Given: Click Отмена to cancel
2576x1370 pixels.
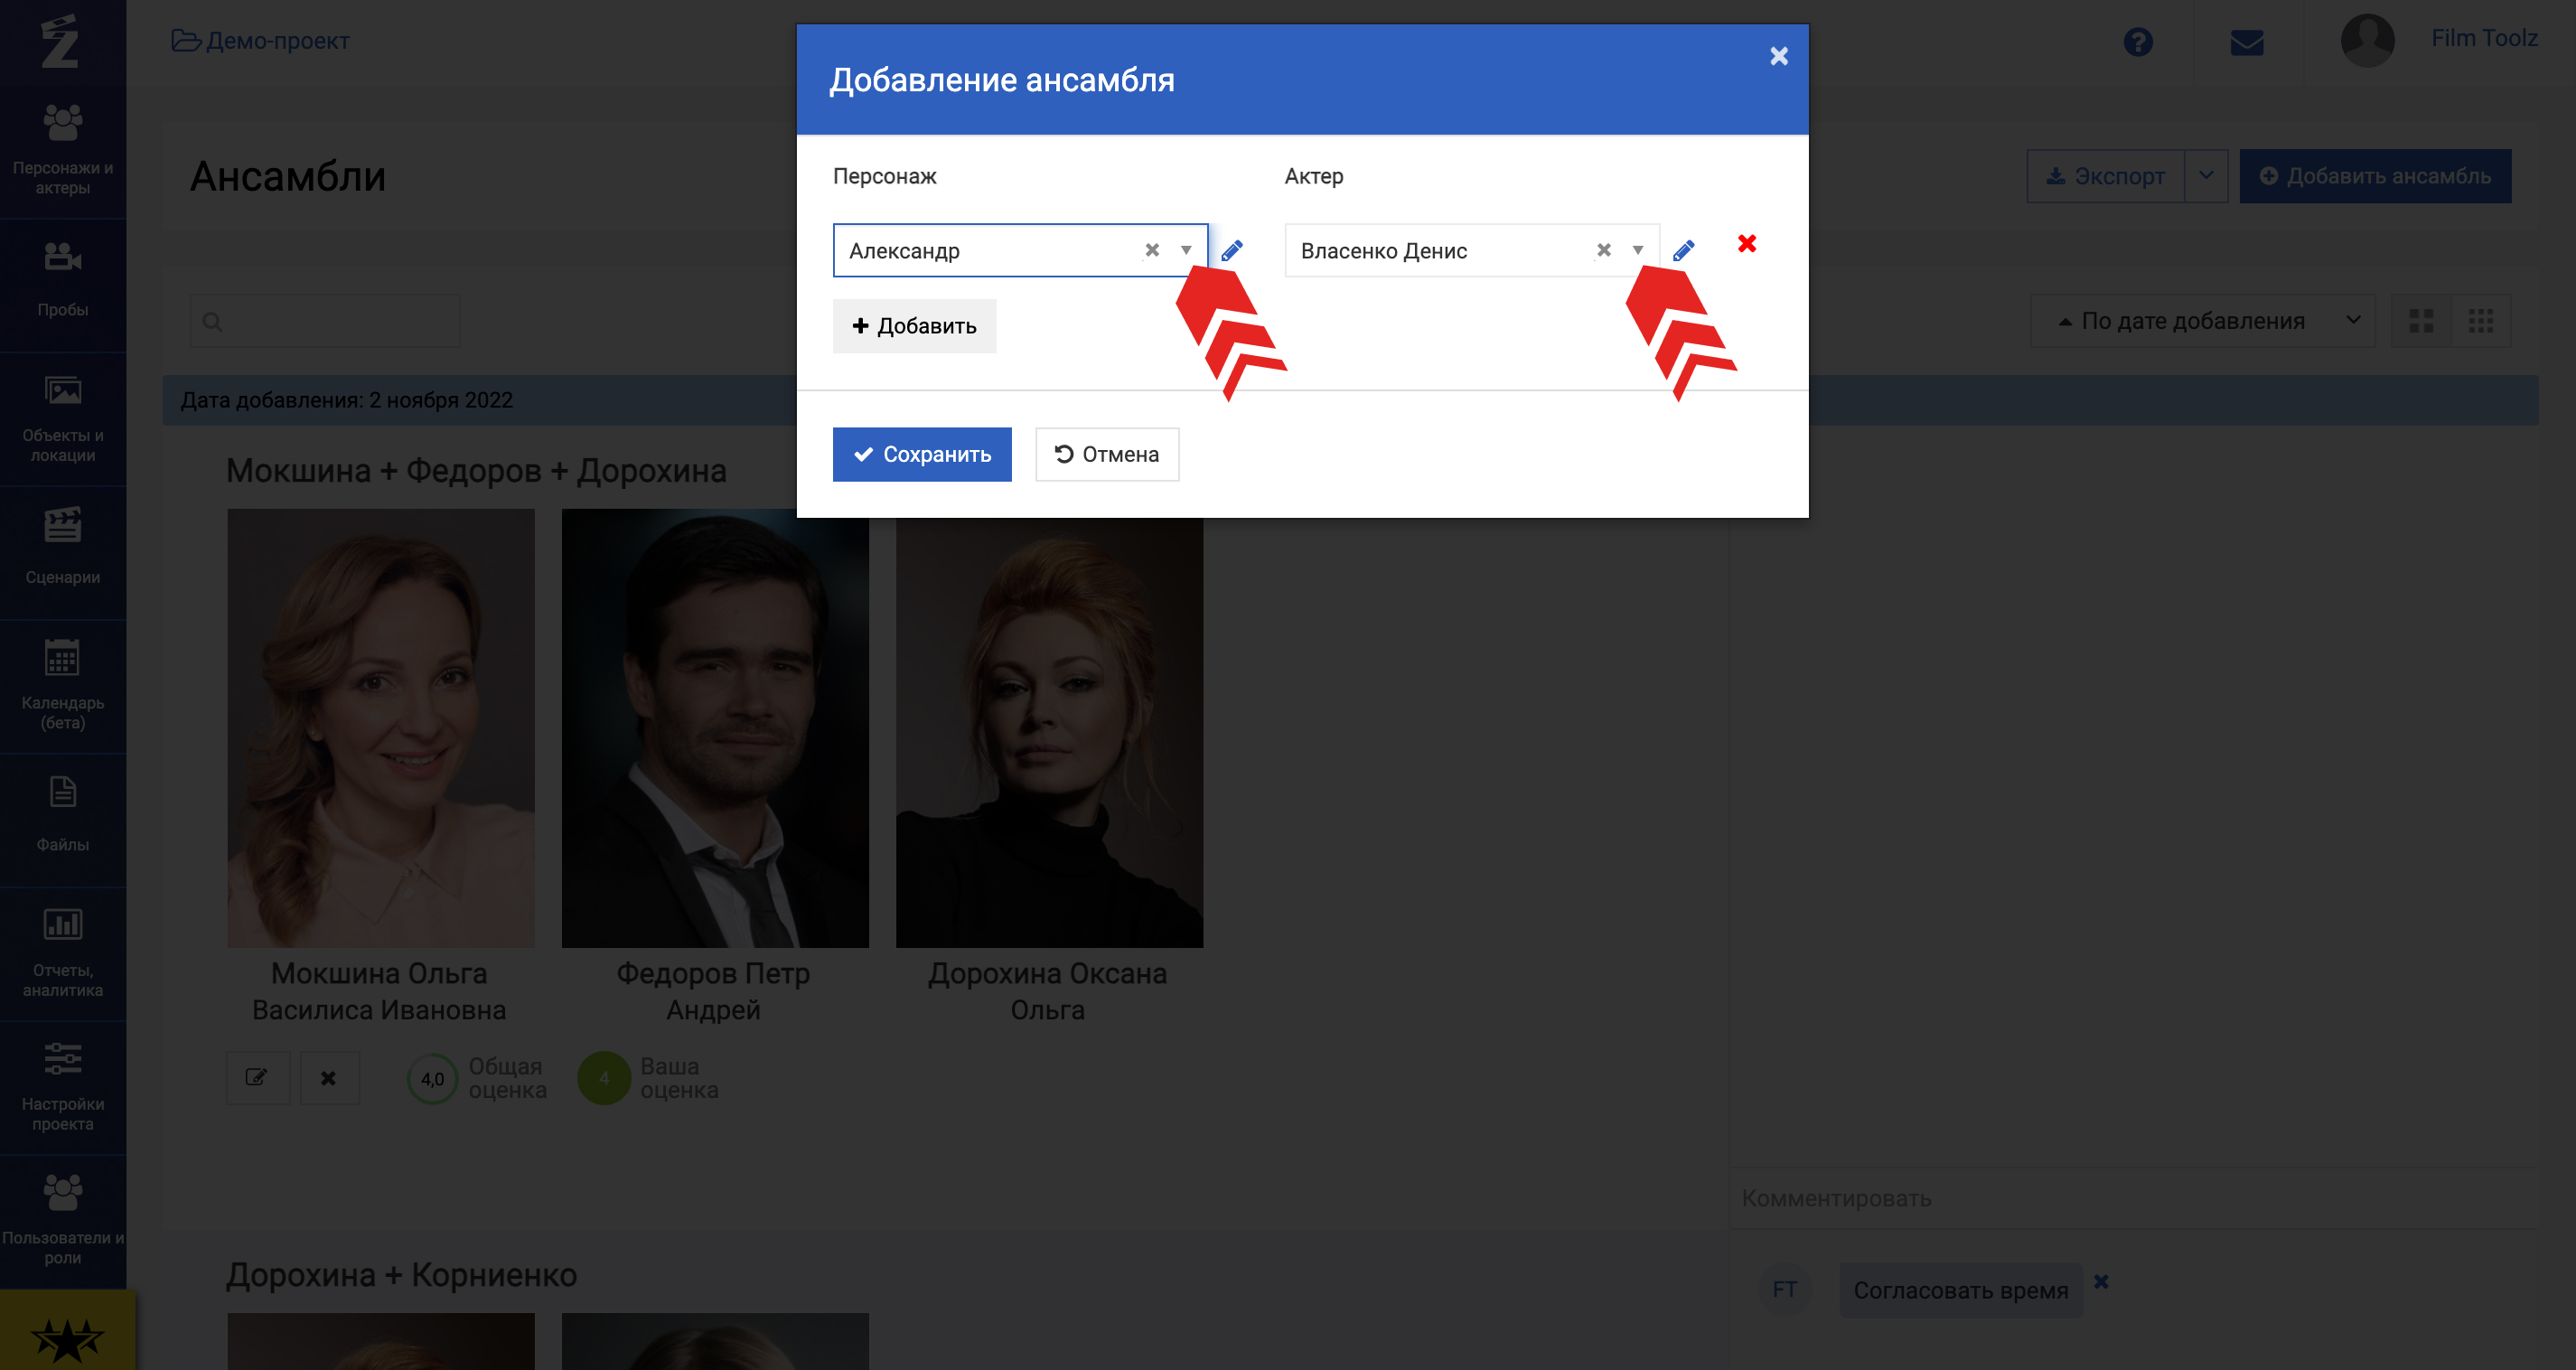Looking at the screenshot, I should point(1107,454).
